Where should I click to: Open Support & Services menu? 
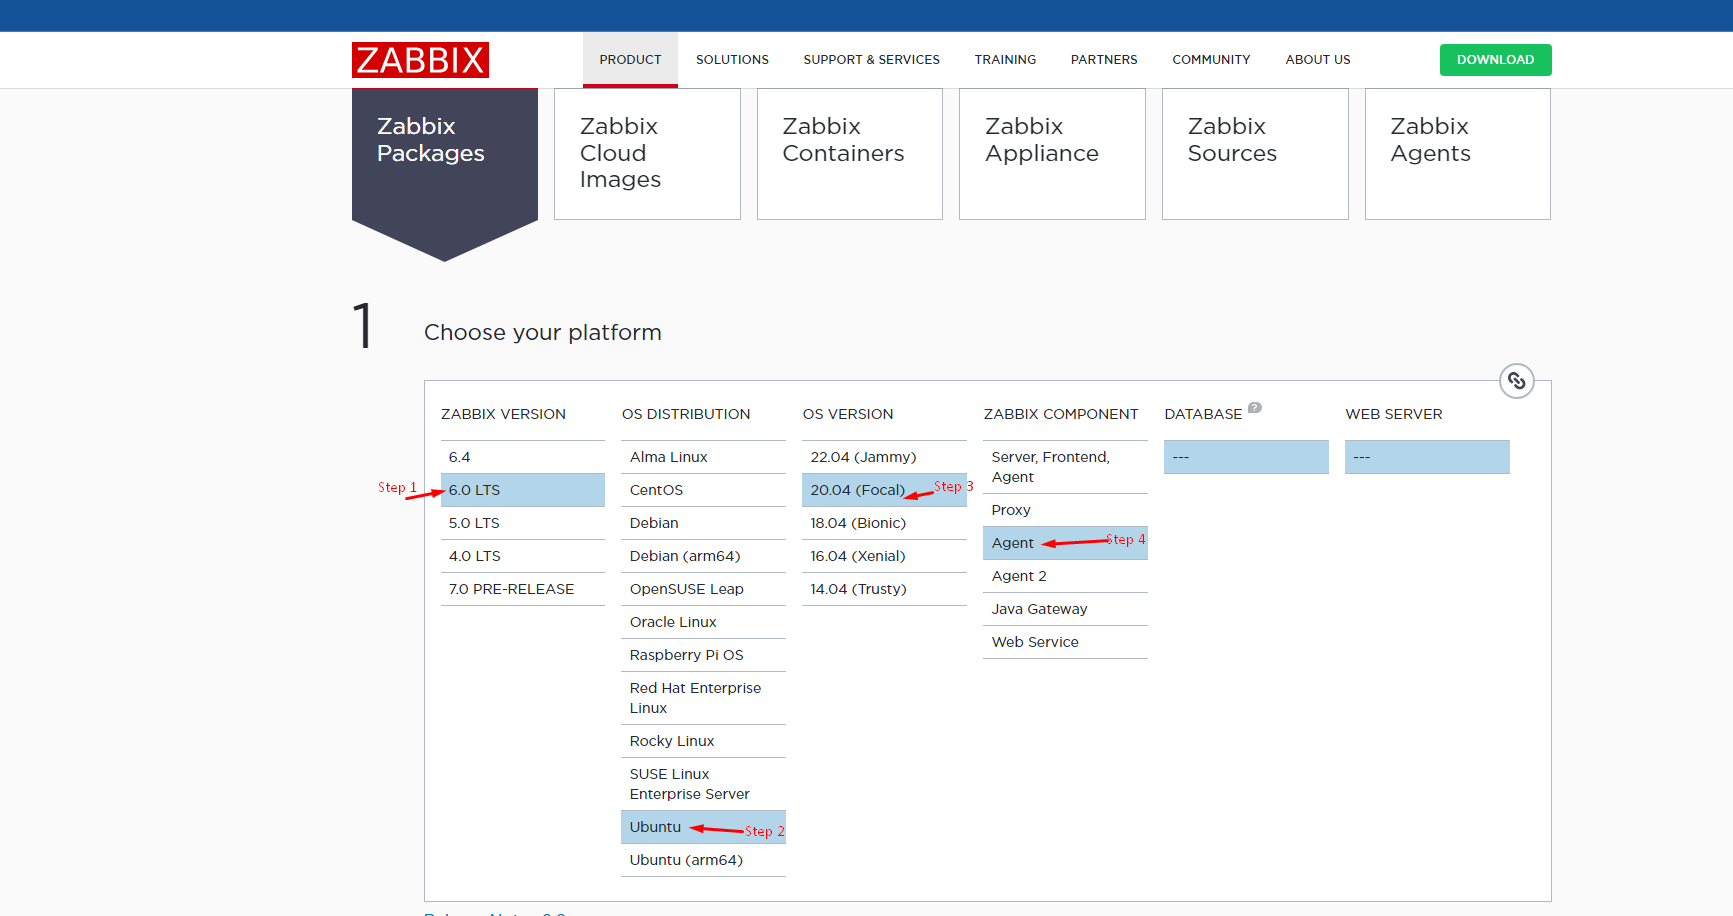point(871,60)
